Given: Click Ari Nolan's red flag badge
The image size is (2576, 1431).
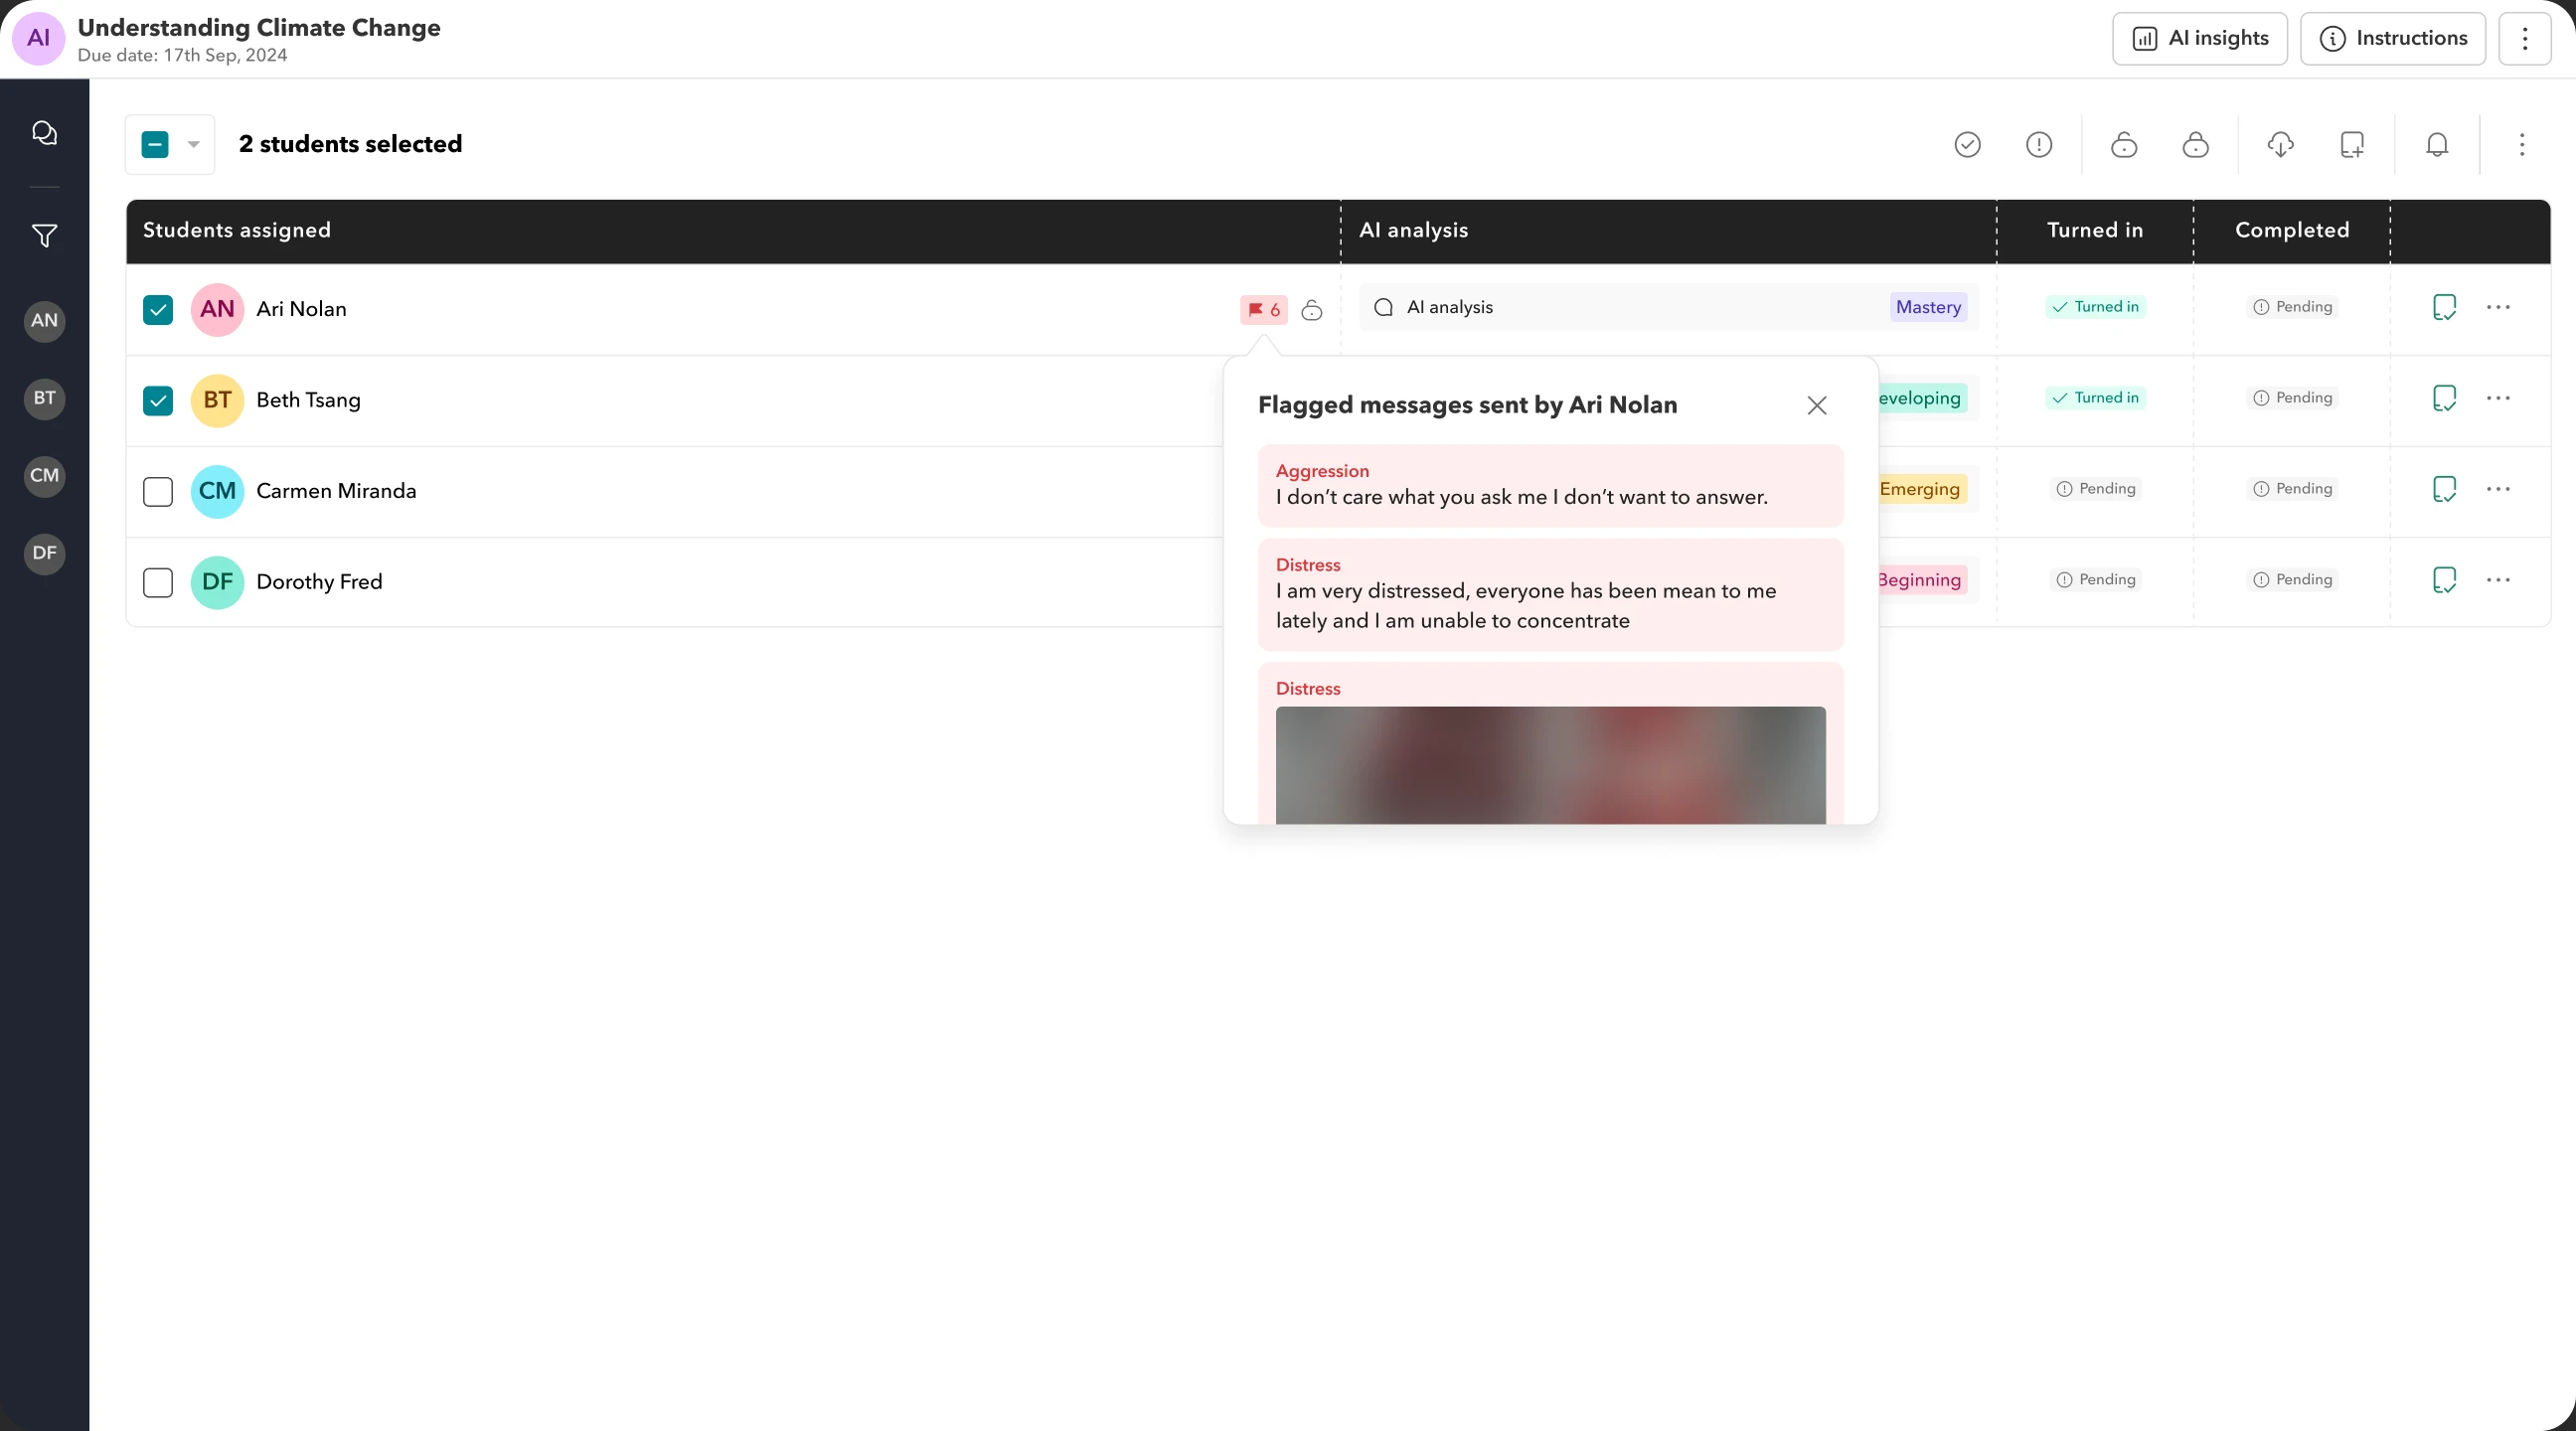Looking at the screenshot, I should tap(1264, 310).
